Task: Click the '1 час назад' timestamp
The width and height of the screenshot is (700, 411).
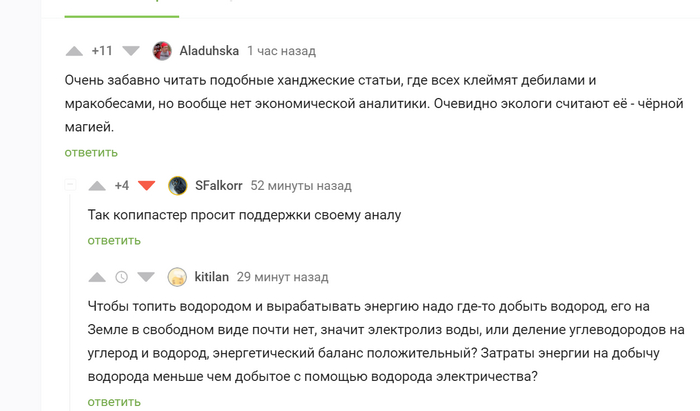Action: click(x=281, y=51)
